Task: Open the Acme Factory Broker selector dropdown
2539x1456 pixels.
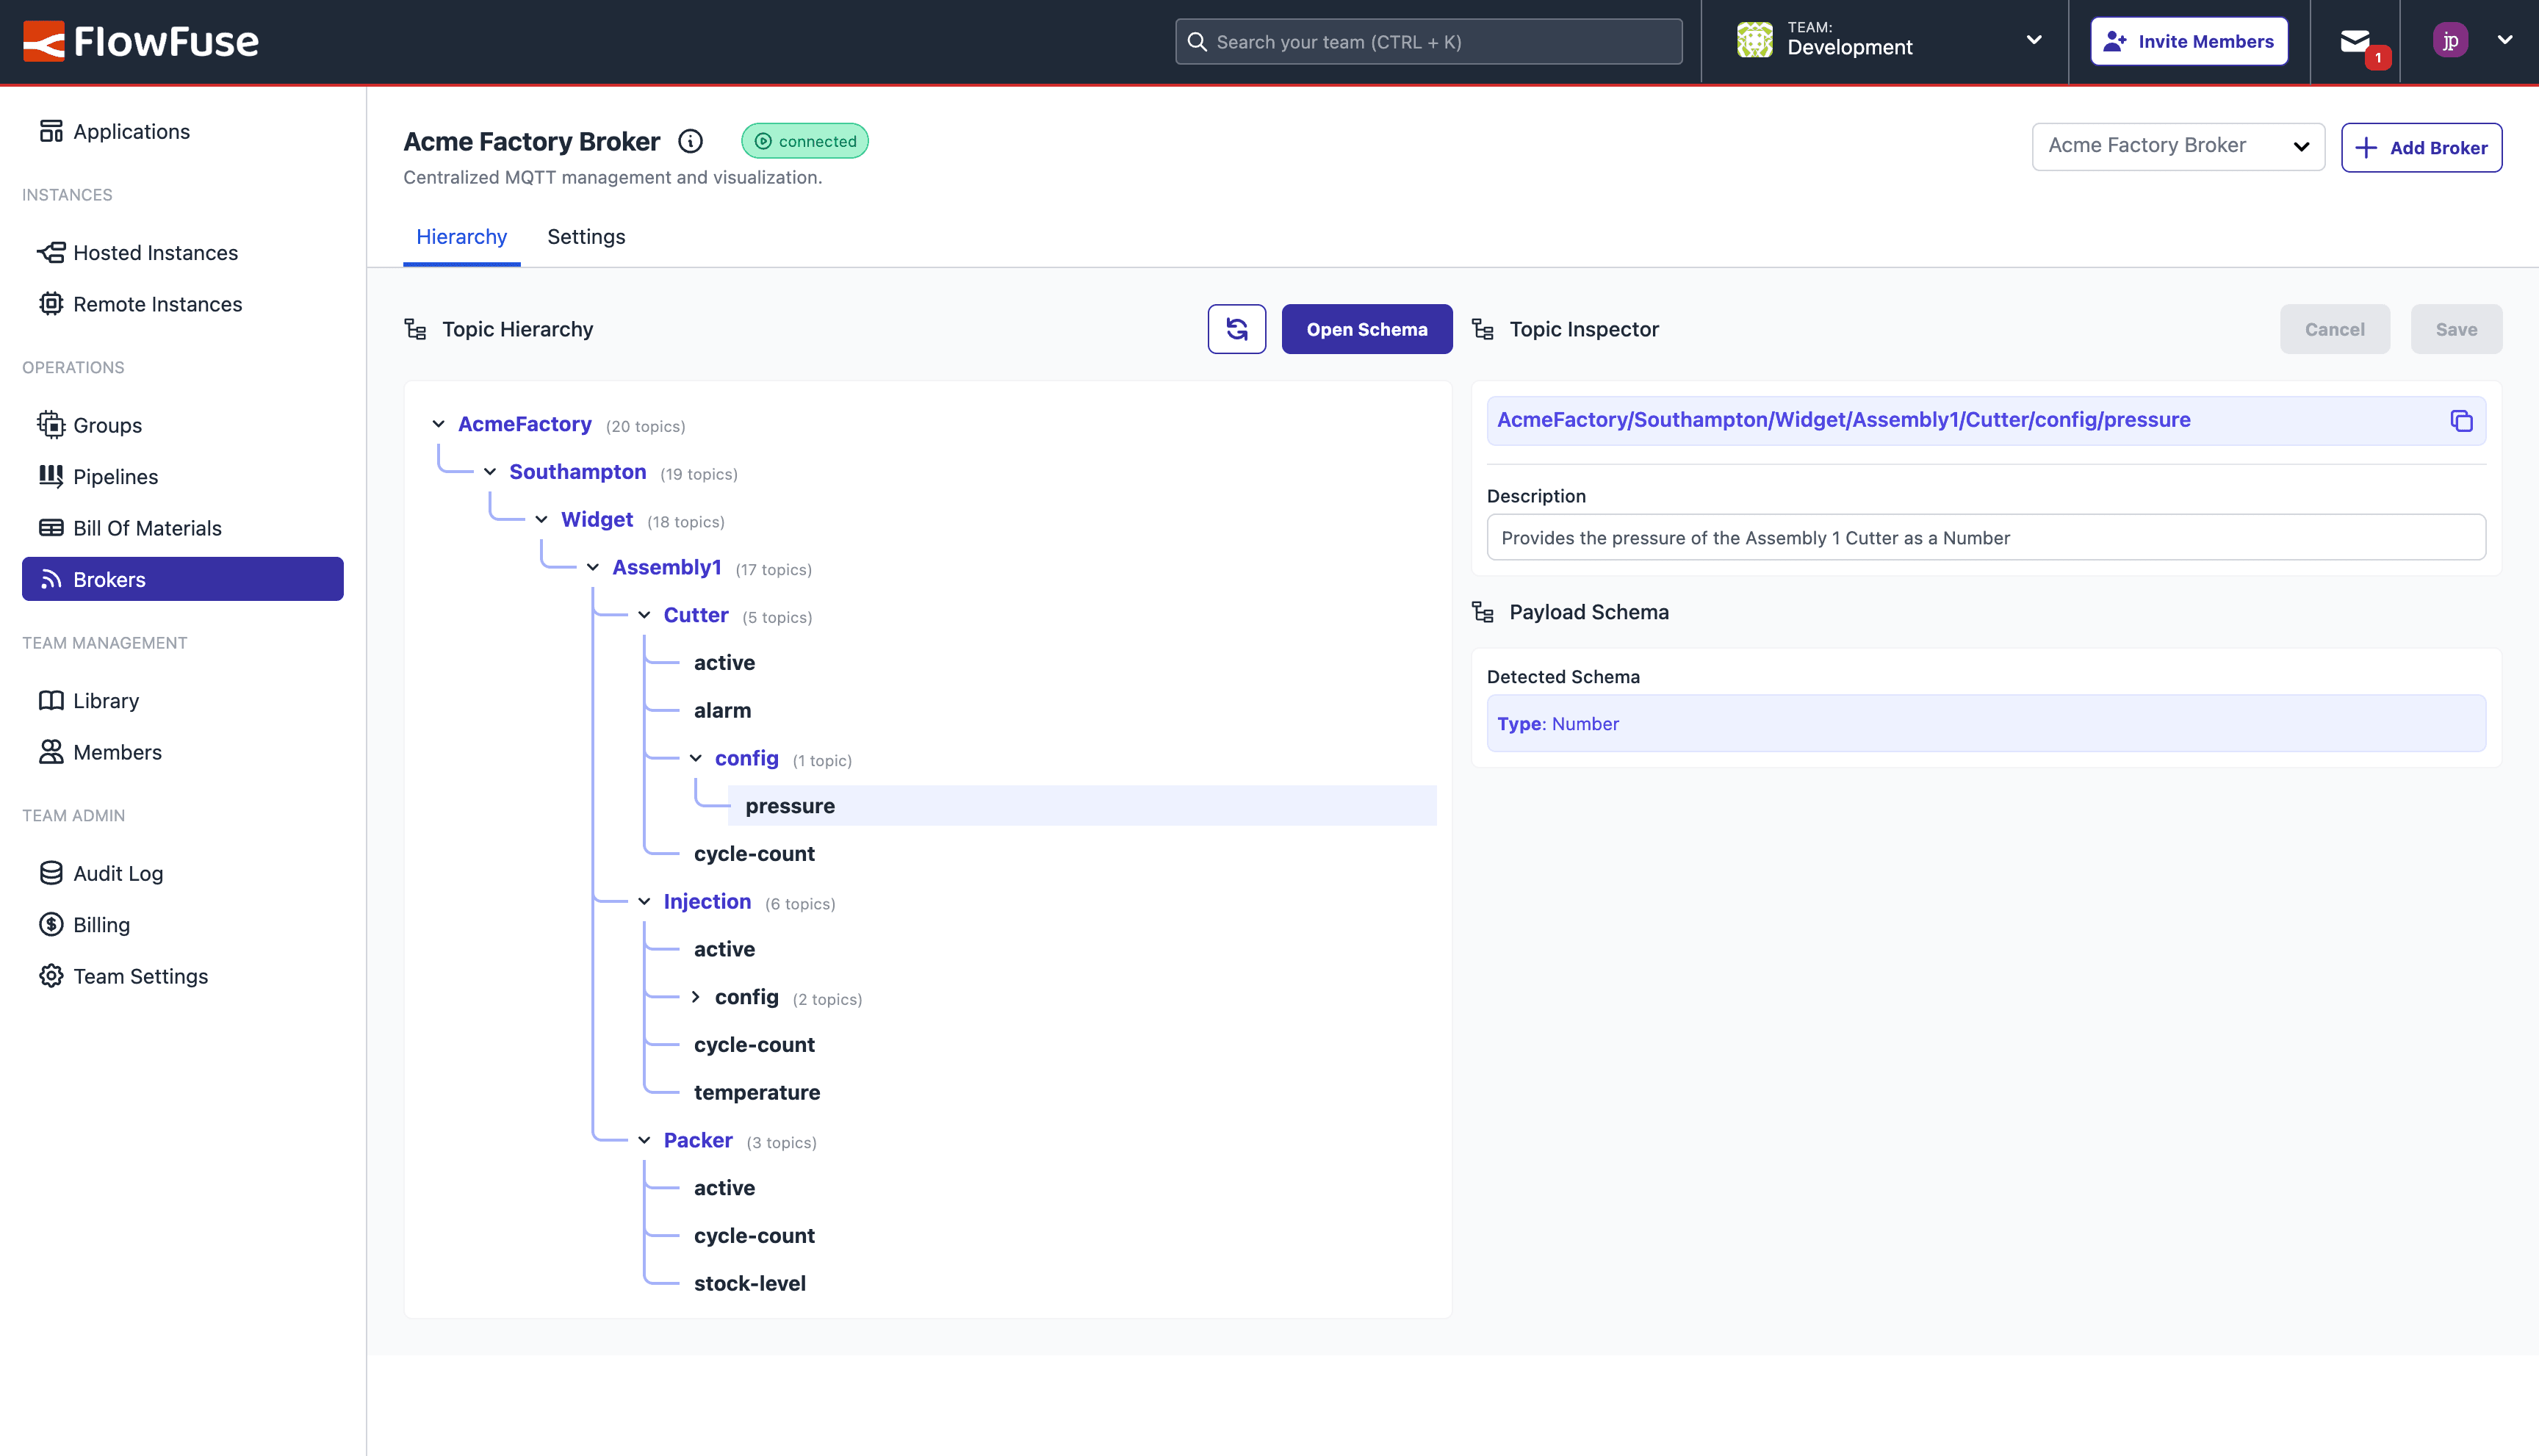Action: 2177,146
